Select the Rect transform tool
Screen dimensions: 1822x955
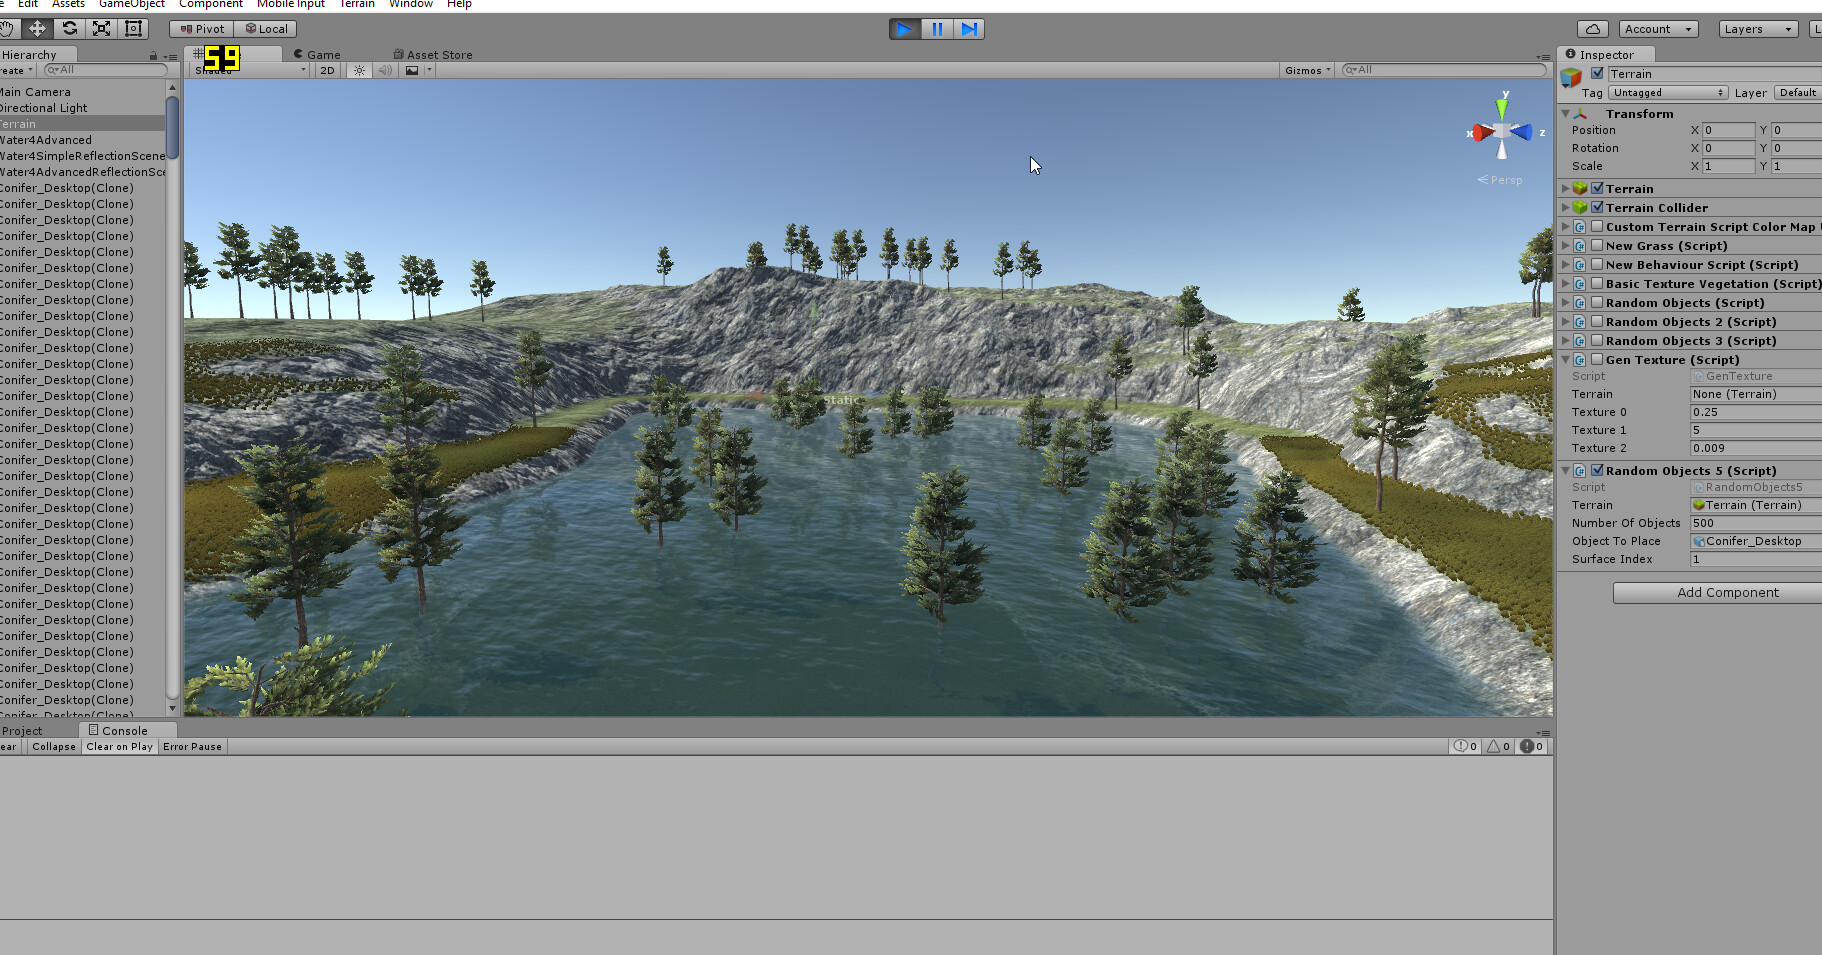[133, 28]
